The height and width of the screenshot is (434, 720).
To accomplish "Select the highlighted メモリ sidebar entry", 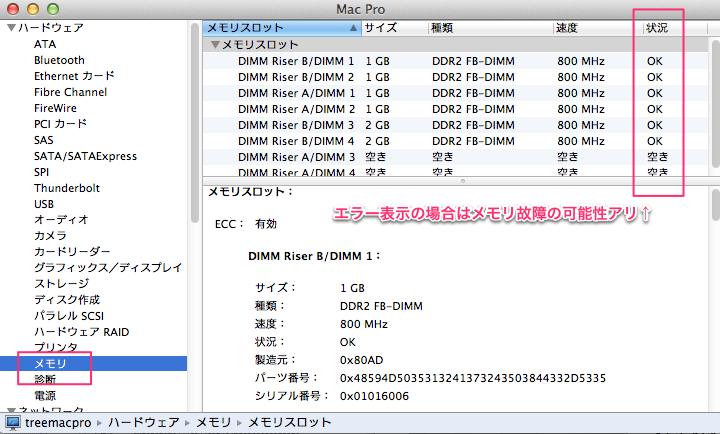I will (x=93, y=363).
